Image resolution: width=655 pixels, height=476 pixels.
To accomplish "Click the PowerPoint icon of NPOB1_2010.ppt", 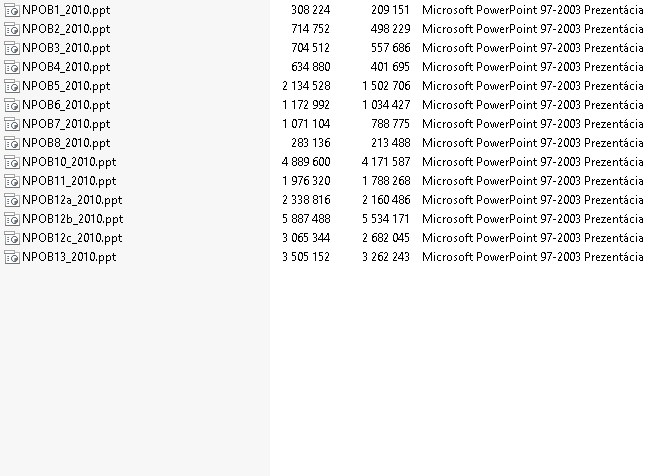I will tap(12, 10).
